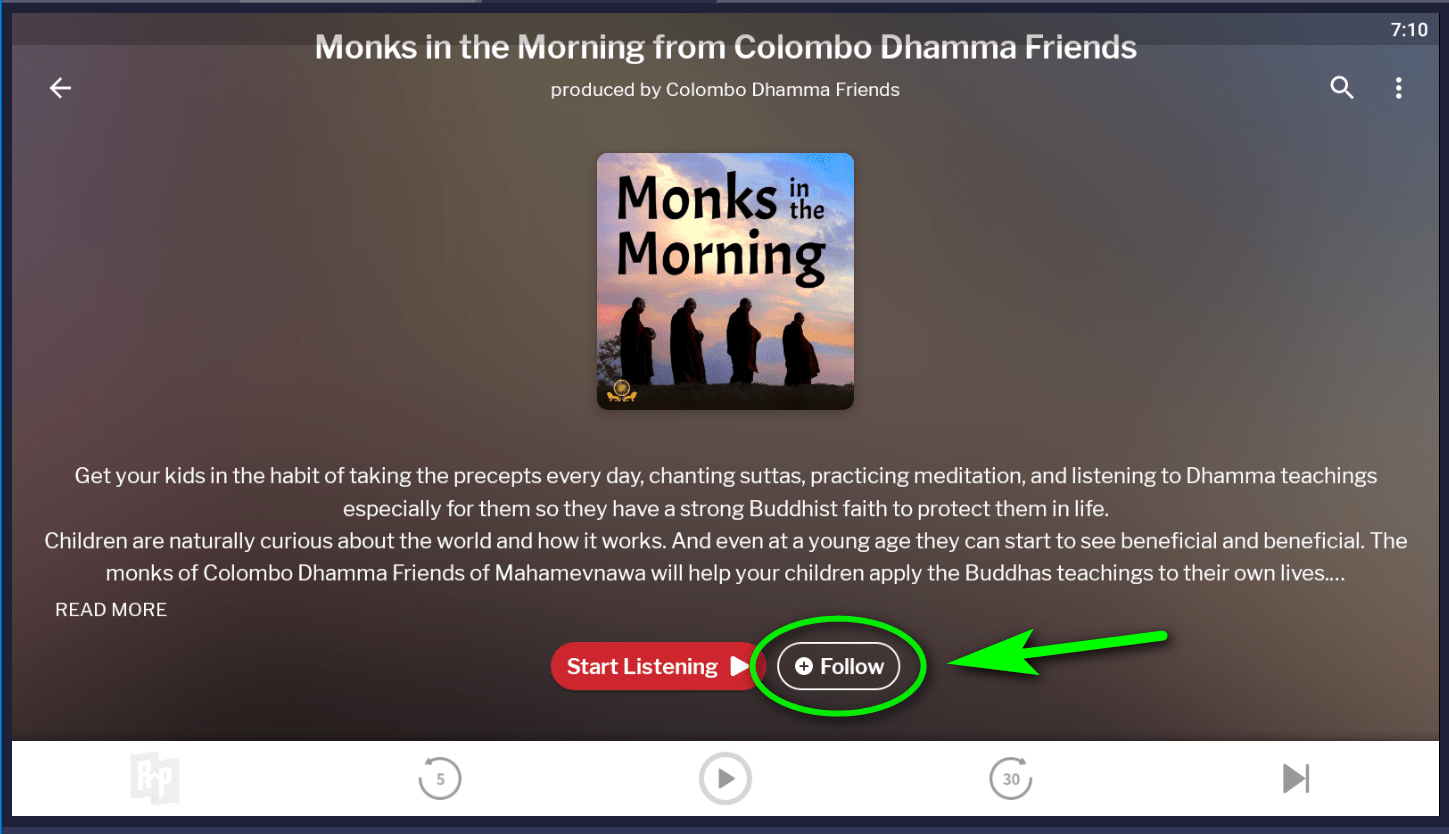Click the monks silhouette in the artwork
The height and width of the screenshot is (834, 1449).
pyautogui.click(x=720, y=340)
